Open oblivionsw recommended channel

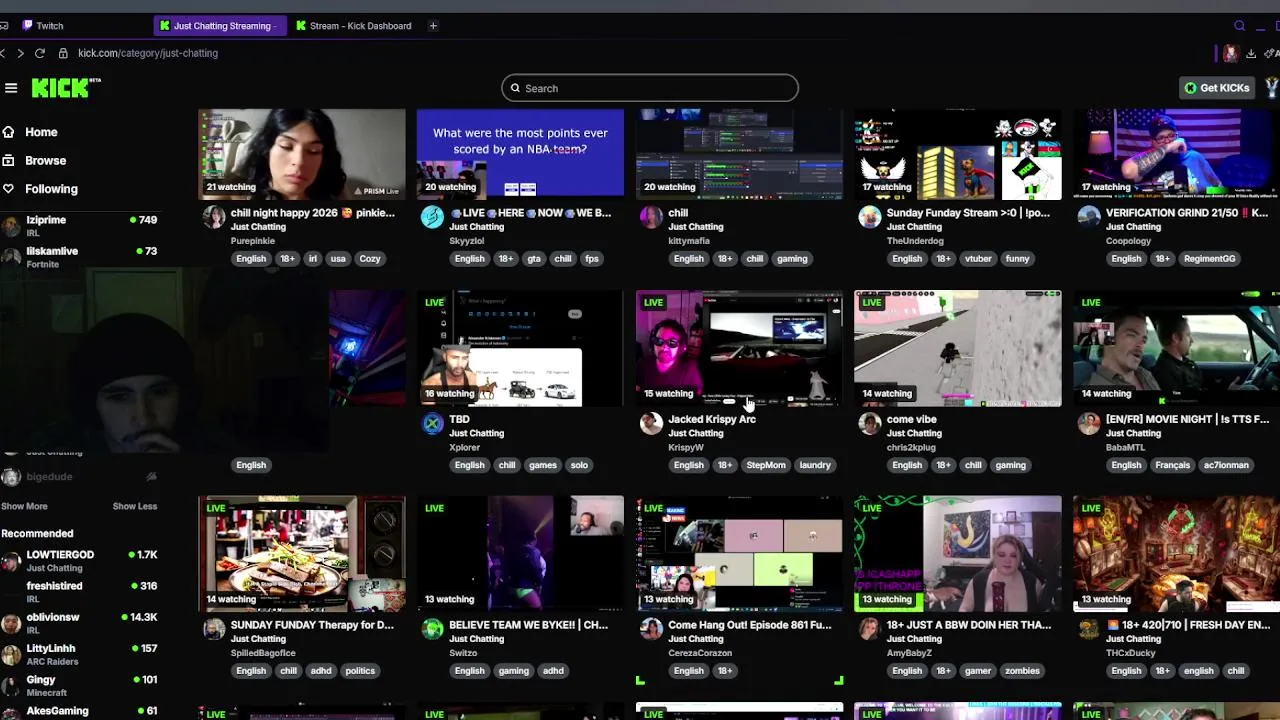[x=80, y=624]
